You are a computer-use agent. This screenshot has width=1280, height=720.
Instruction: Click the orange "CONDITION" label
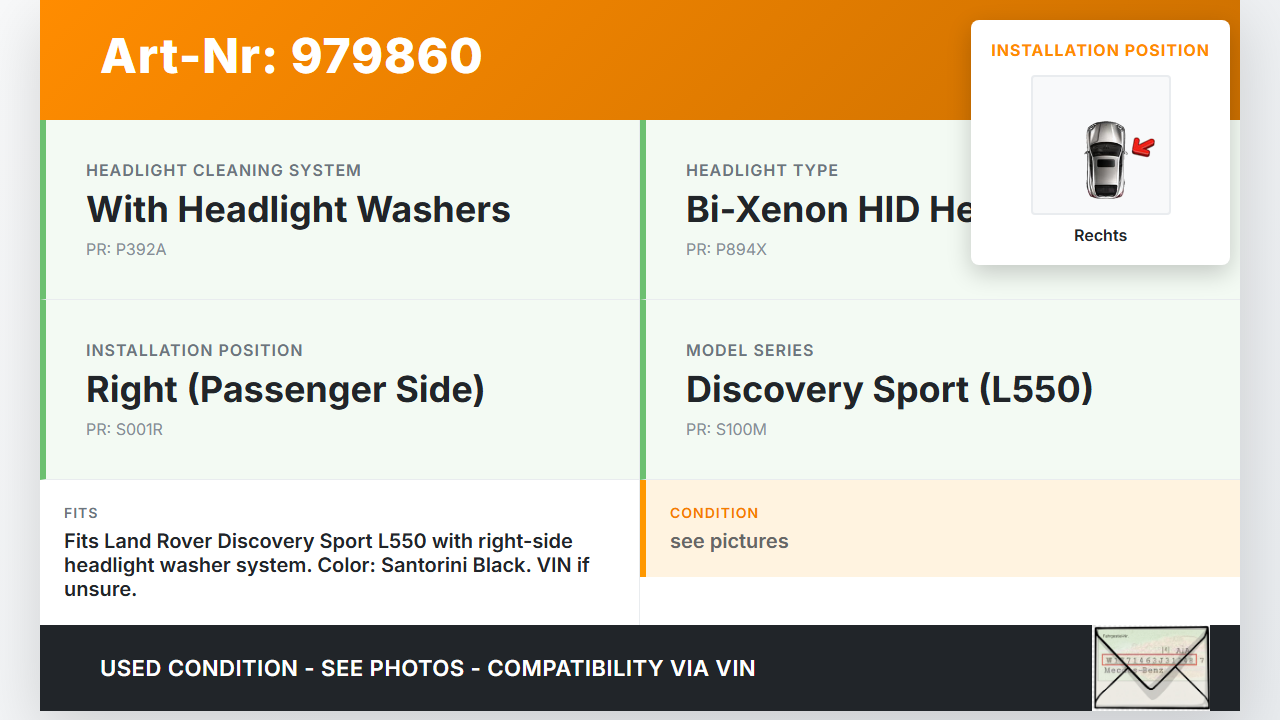tap(714, 513)
